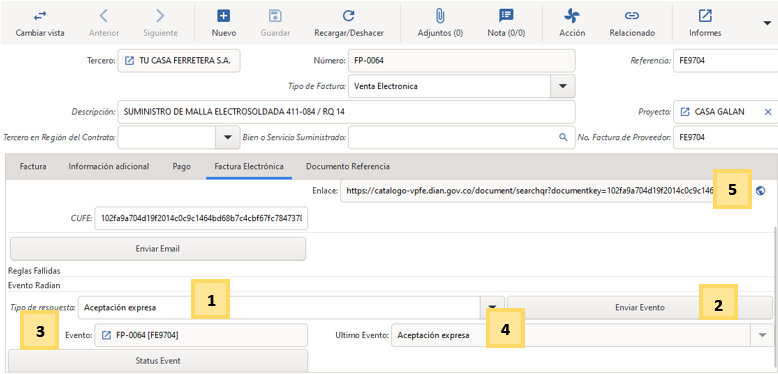Click the Reglas Fallidas section label
Image resolution: width=778 pixels, height=374 pixels.
tap(34, 271)
